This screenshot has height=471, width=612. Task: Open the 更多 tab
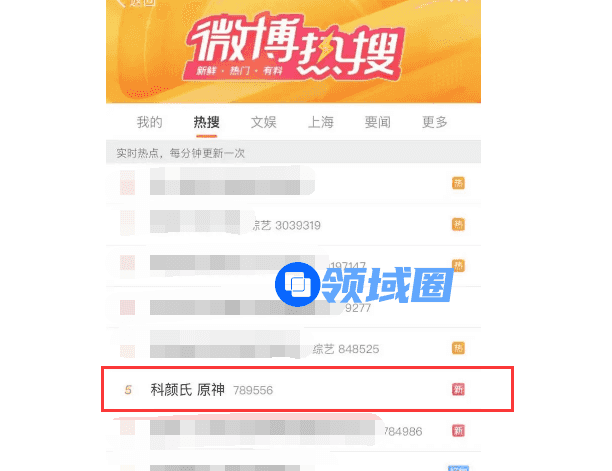[x=434, y=122]
